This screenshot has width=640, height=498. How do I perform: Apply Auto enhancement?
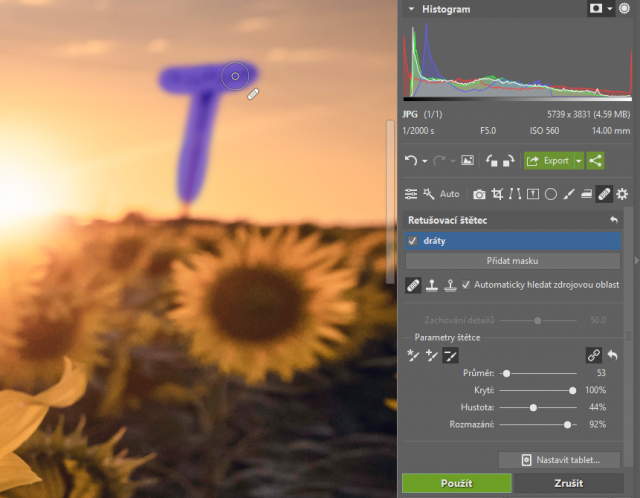[x=450, y=194]
